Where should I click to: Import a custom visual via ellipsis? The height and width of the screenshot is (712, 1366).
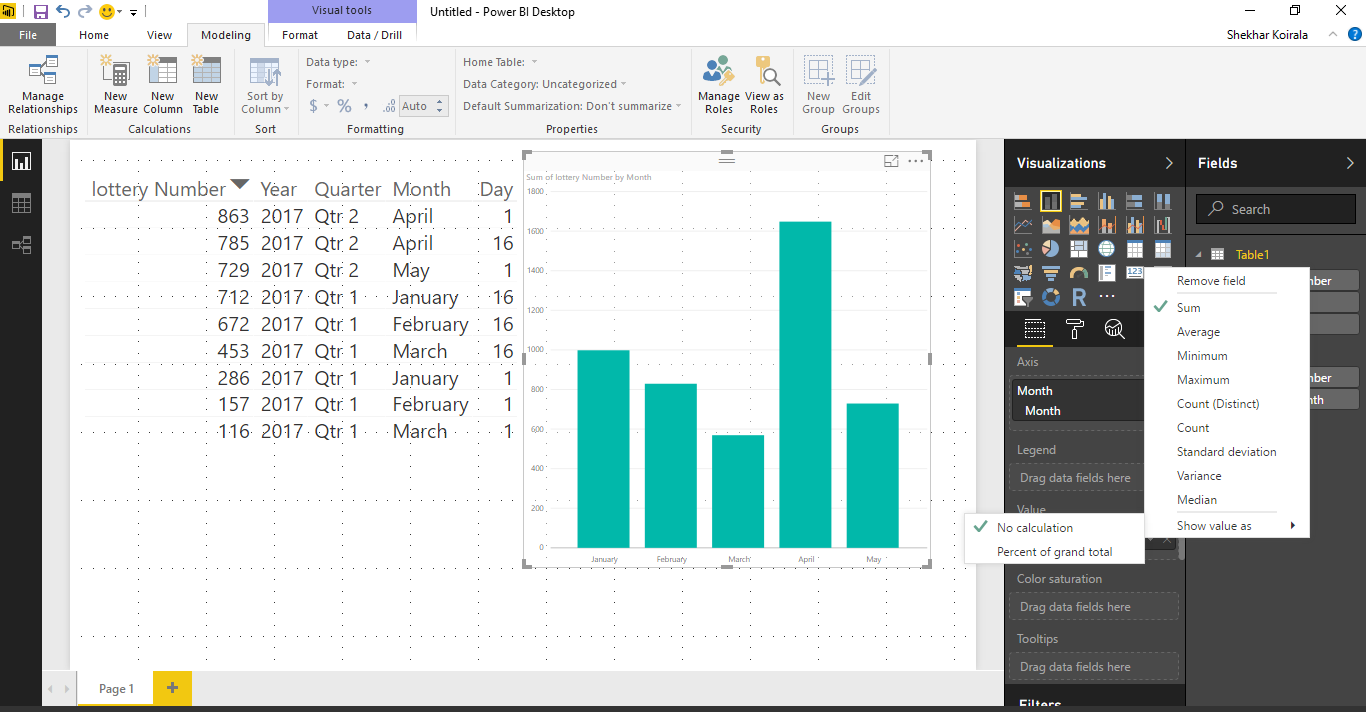tap(1106, 297)
